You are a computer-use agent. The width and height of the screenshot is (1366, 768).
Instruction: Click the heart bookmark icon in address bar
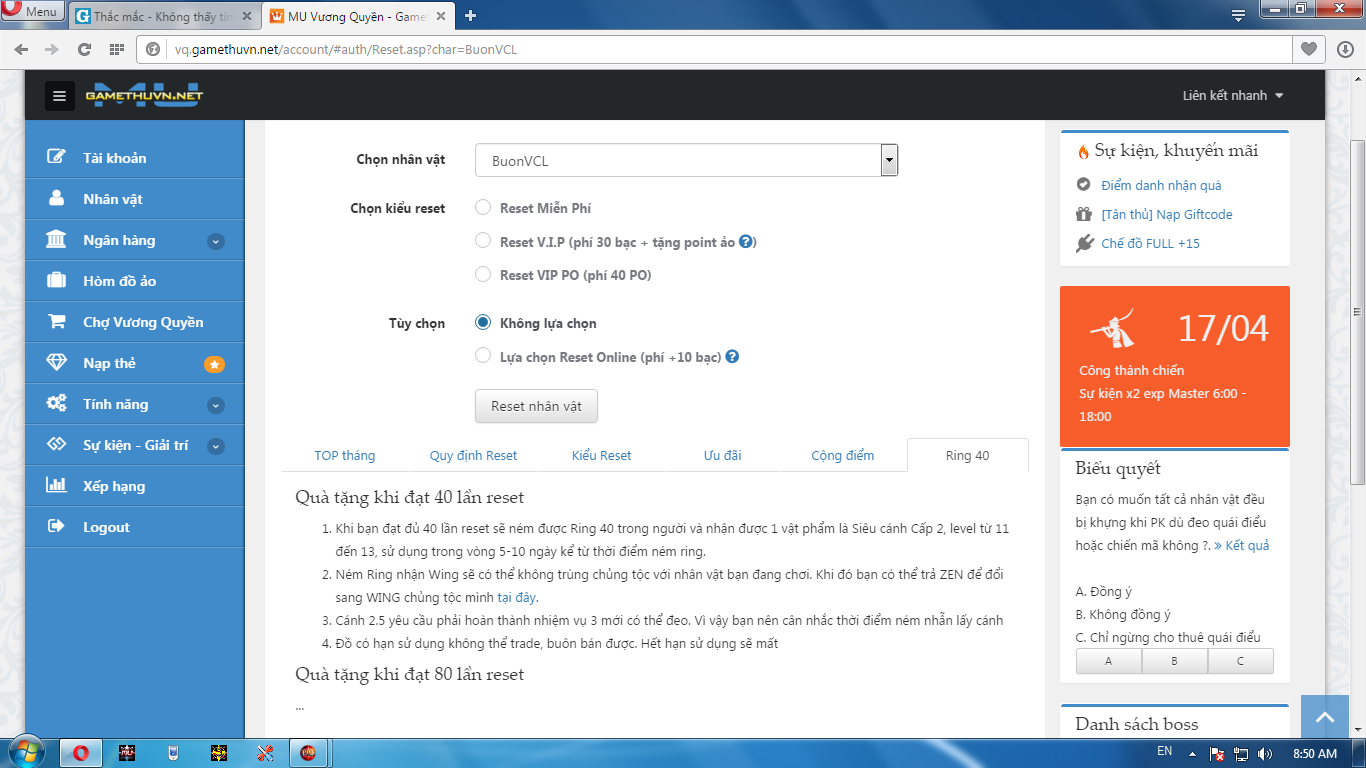[x=1308, y=49]
